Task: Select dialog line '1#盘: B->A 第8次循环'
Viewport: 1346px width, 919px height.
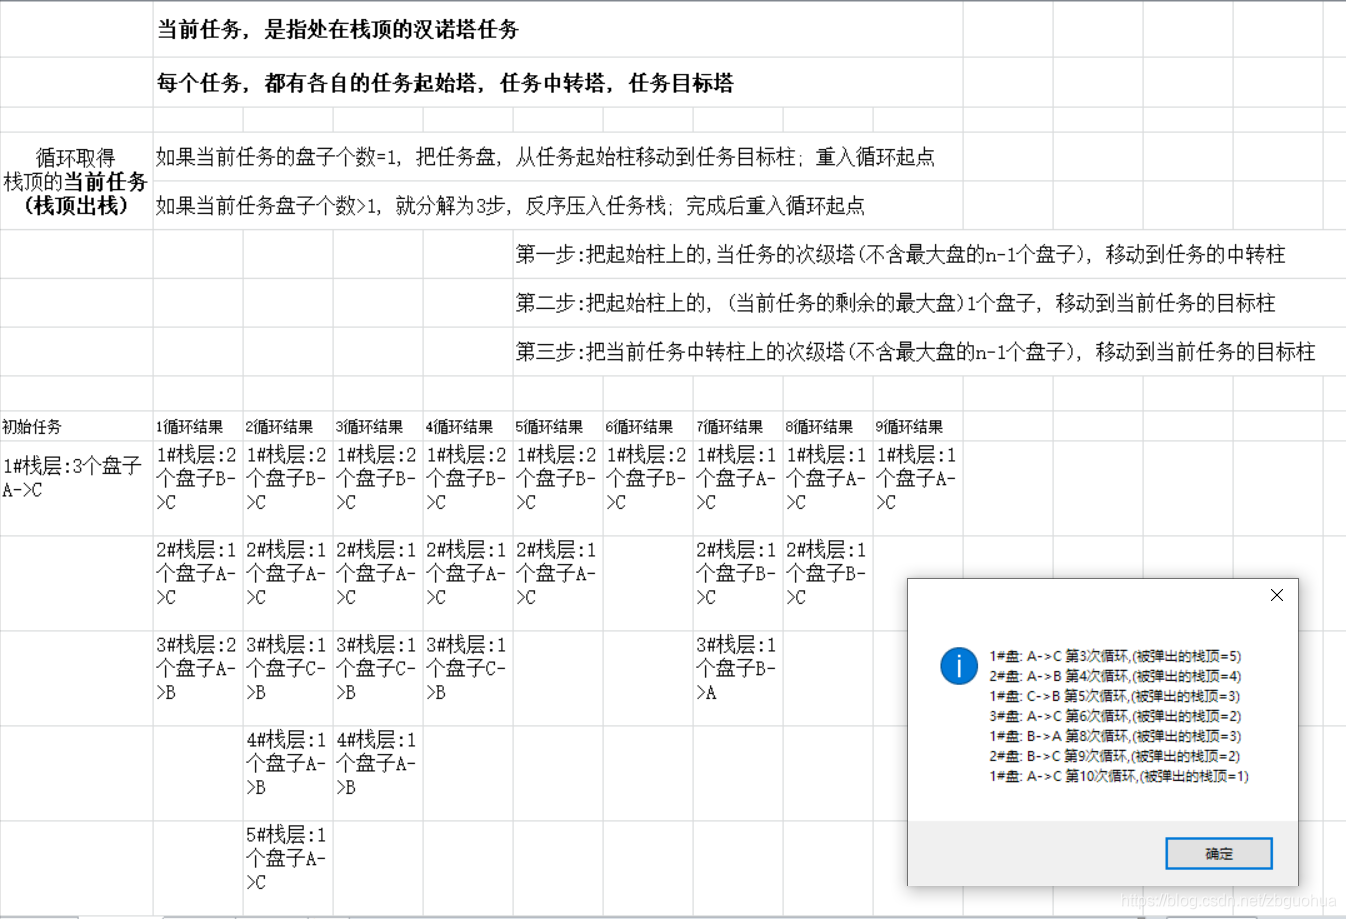Action: (1115, 736)
